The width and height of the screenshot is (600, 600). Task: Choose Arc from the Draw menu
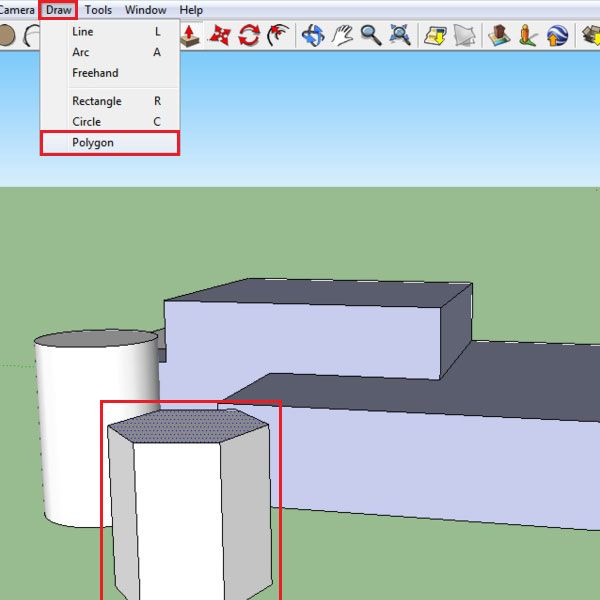[x=110, y=52]
